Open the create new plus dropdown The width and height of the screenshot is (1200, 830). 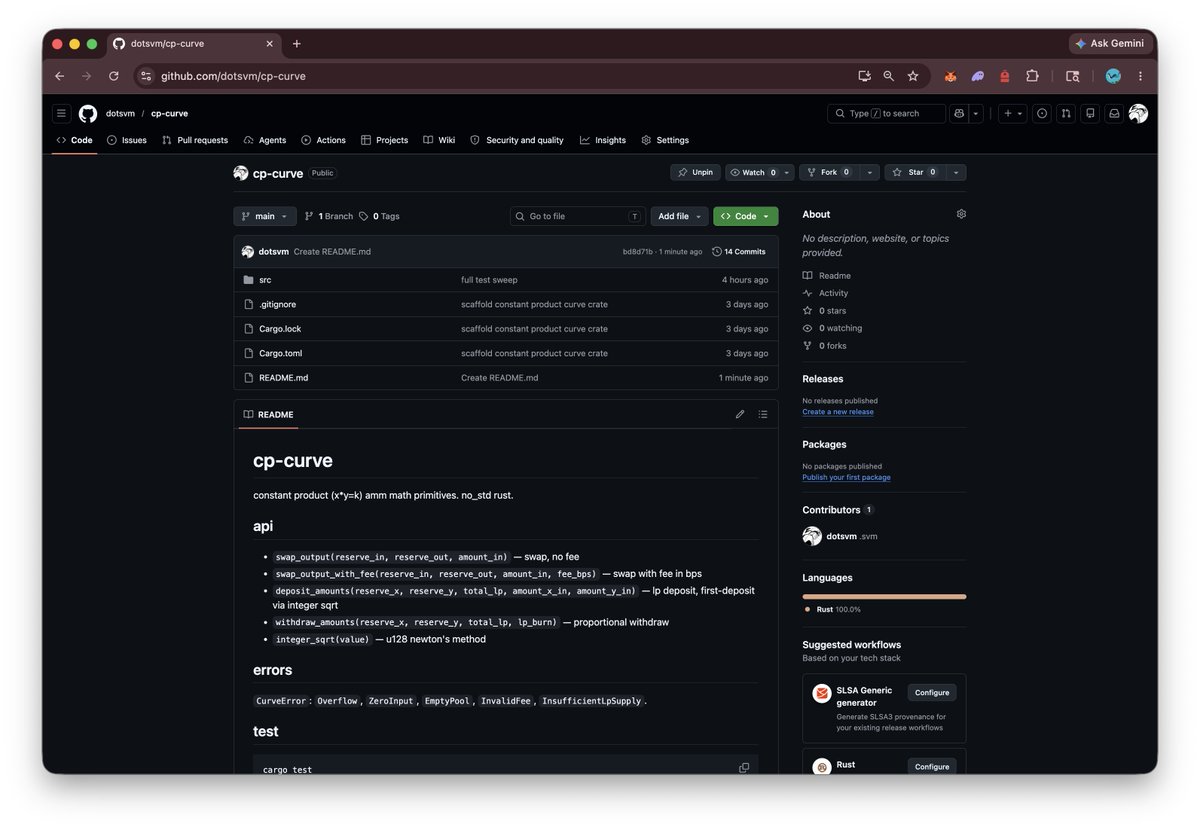coord(1014,114)
